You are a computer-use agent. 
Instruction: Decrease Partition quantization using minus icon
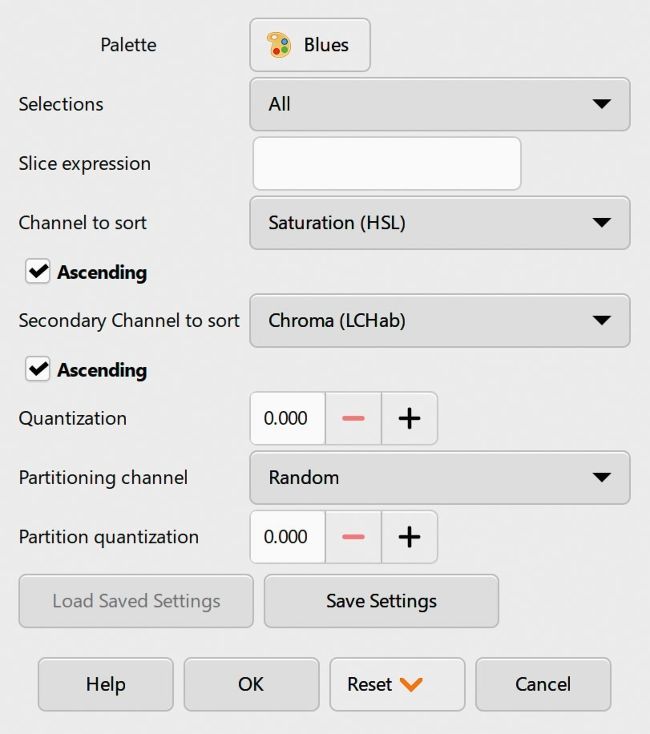coord(353,536)
